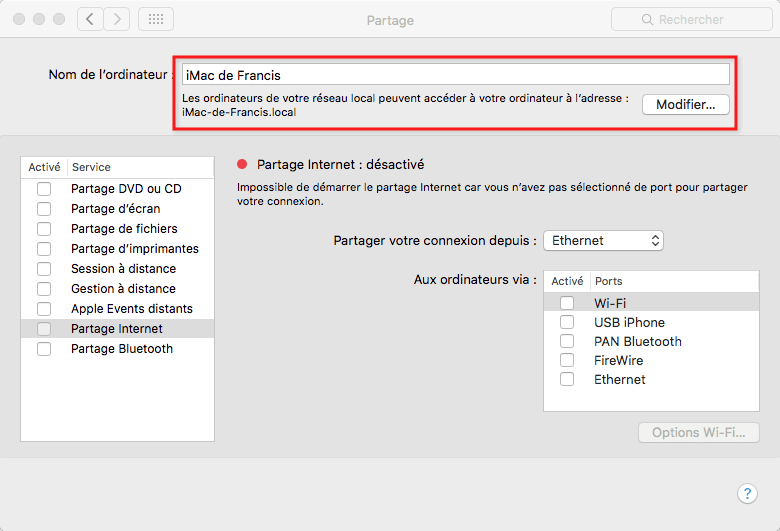Viewport: 780px width, 531px height.
Task: Enable Session à distance checkbox
Action: [44, 269]
